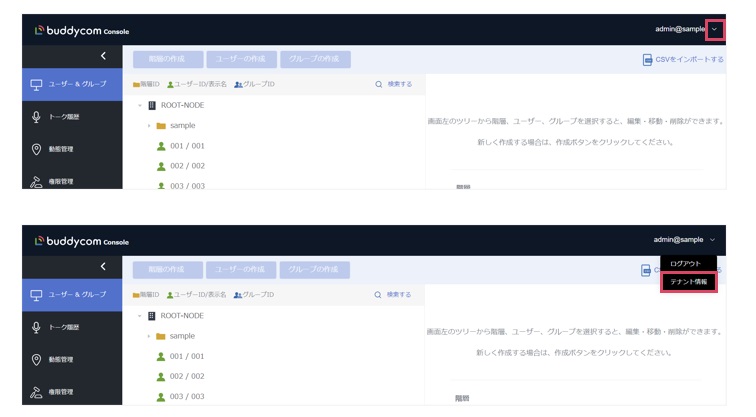Image resolution: width=756 pixels, height=417 pixels.
Task: Collapse ROOT-NODE tree arrow in upper screenshot
Action: pyautogui.click(x=140, y=105)
